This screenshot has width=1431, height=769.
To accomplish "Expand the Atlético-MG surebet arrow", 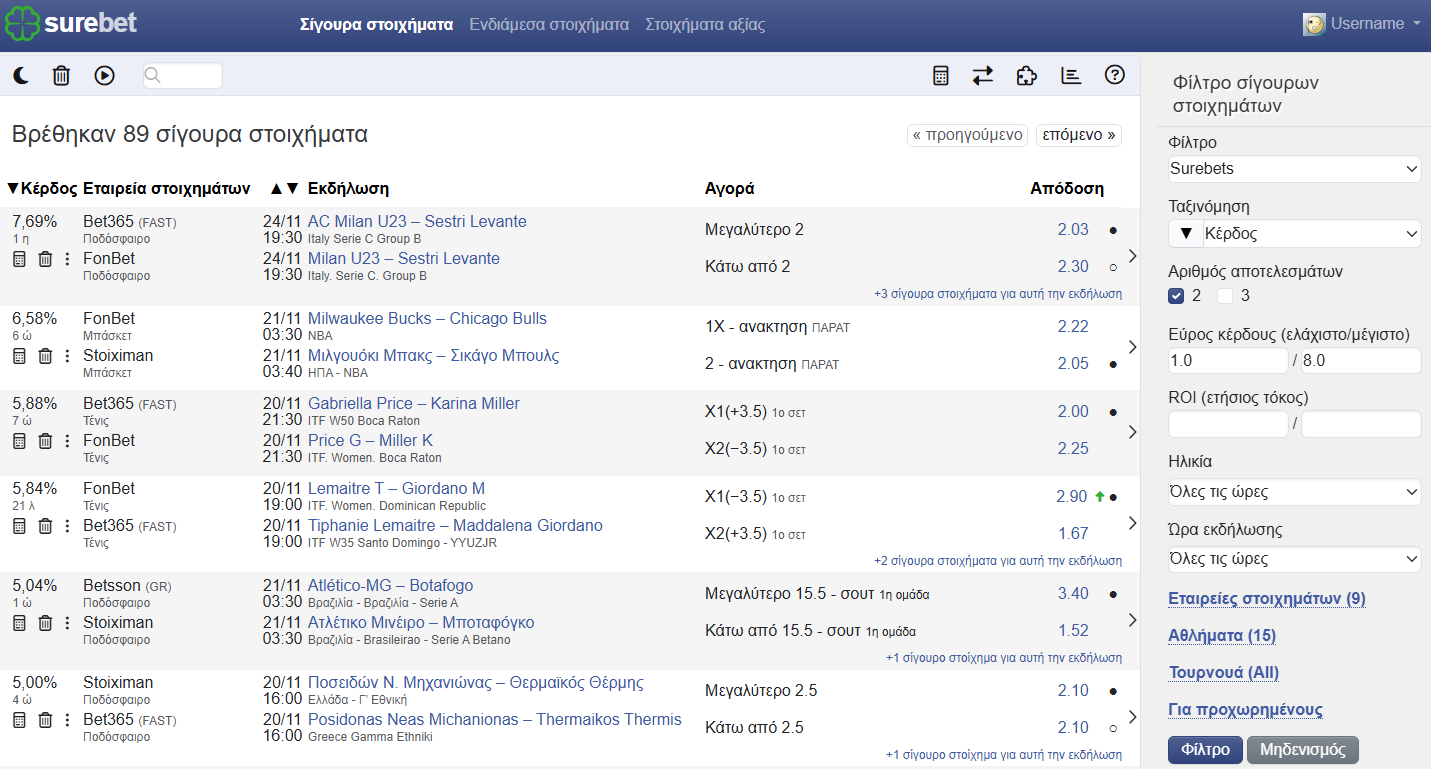I will [1132, 620].
